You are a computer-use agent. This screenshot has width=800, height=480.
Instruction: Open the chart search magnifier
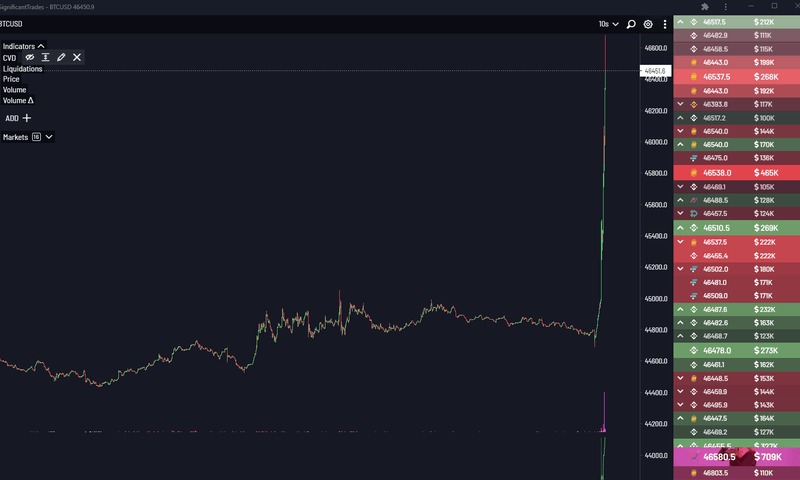click(x=631, y=24)
